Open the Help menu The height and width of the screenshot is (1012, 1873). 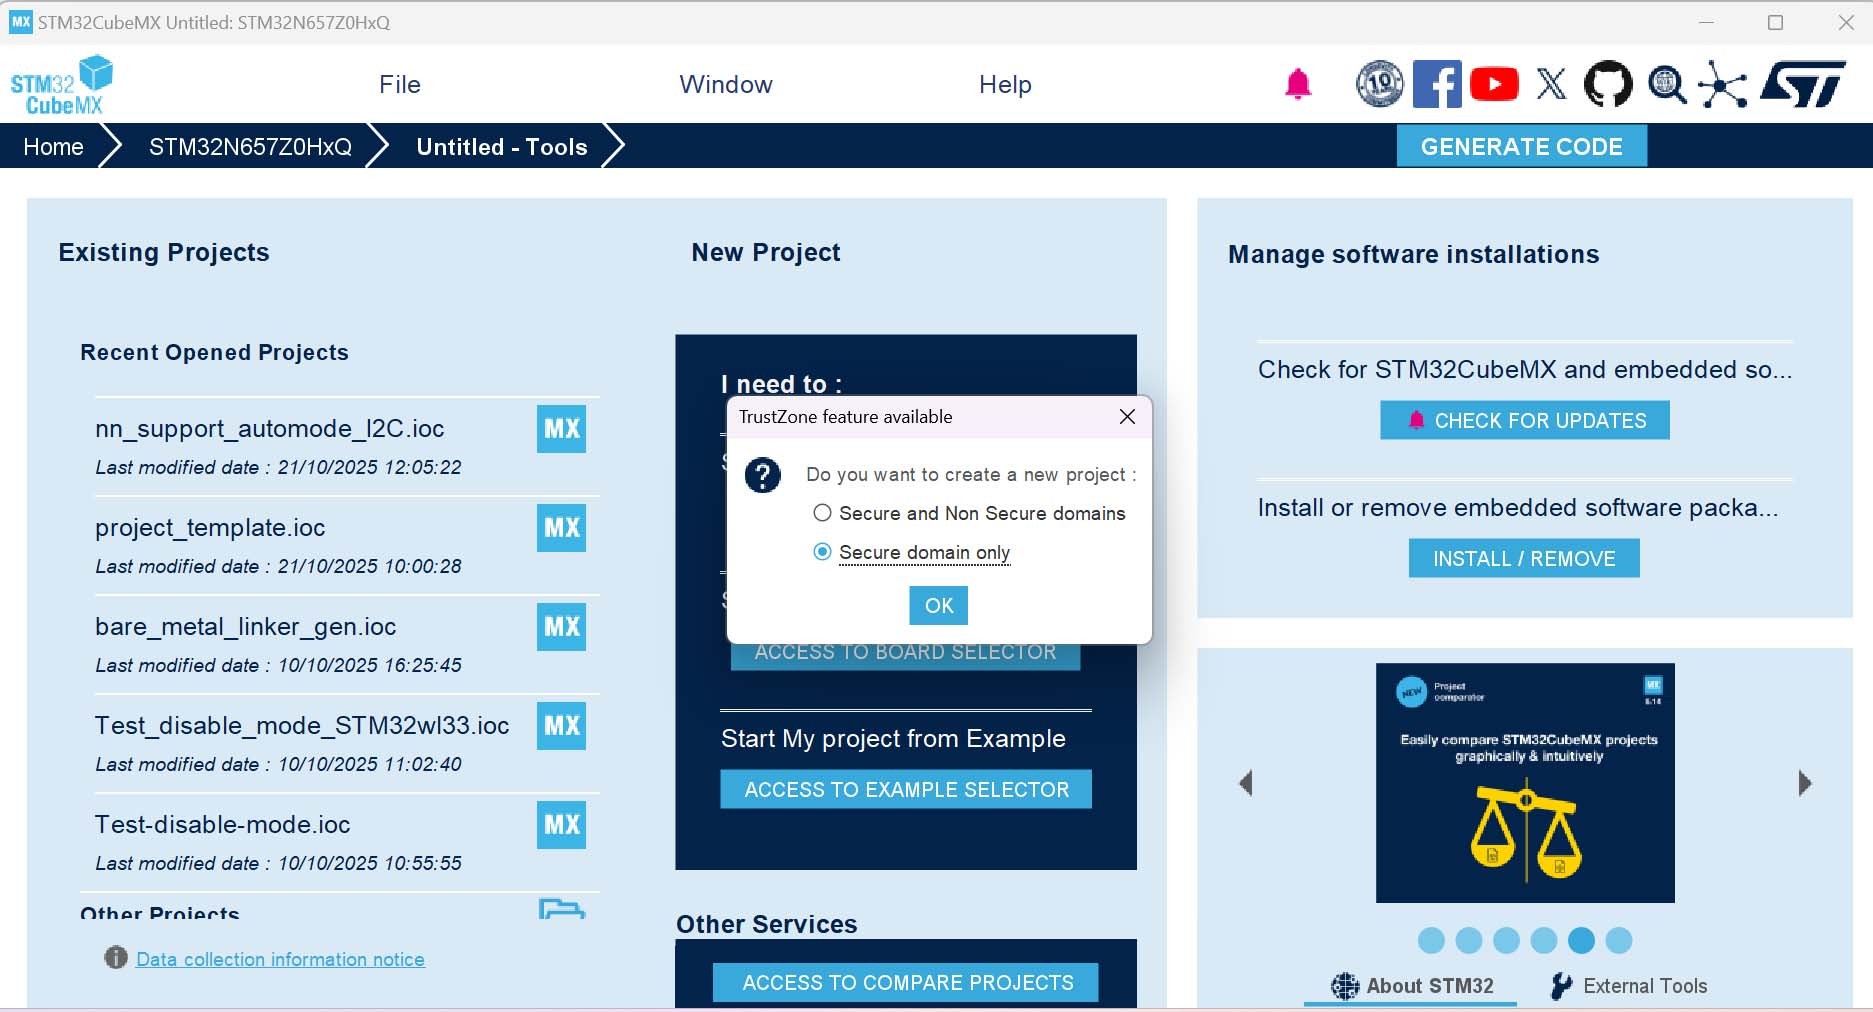(x=1005, y=85)
